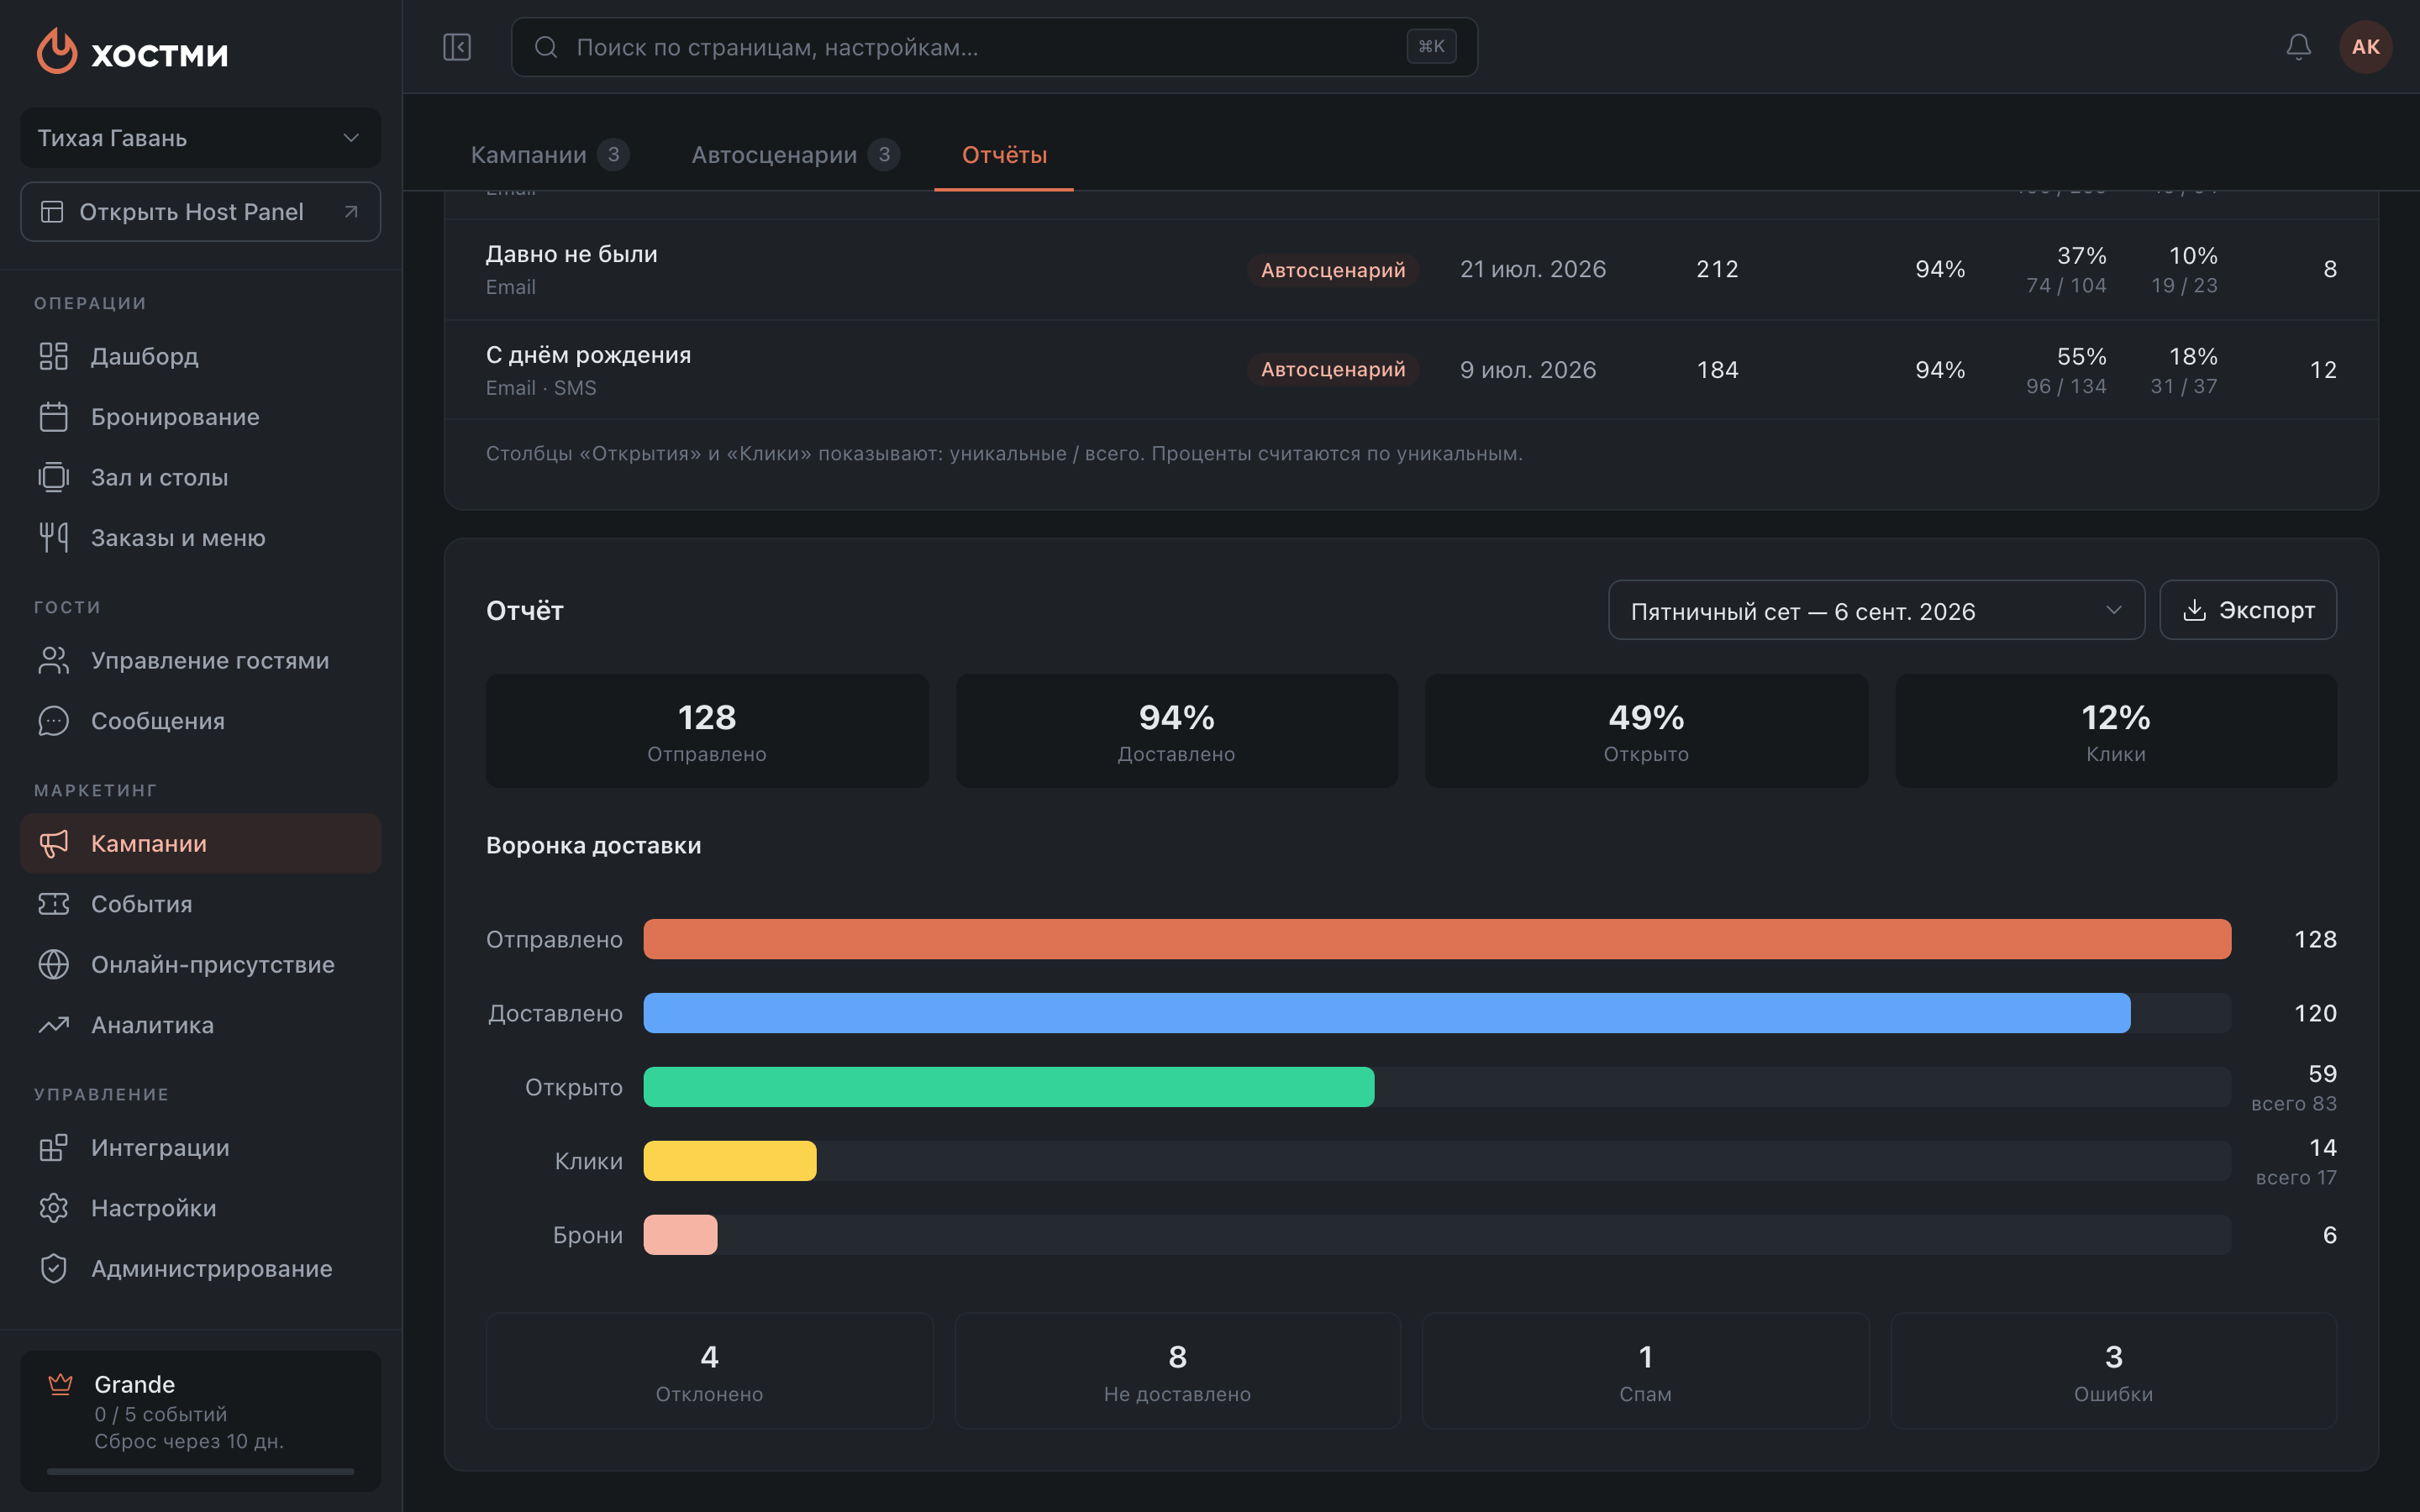
Task: Click the Grande plan crown icon
Action: [x=61, y=1384]
